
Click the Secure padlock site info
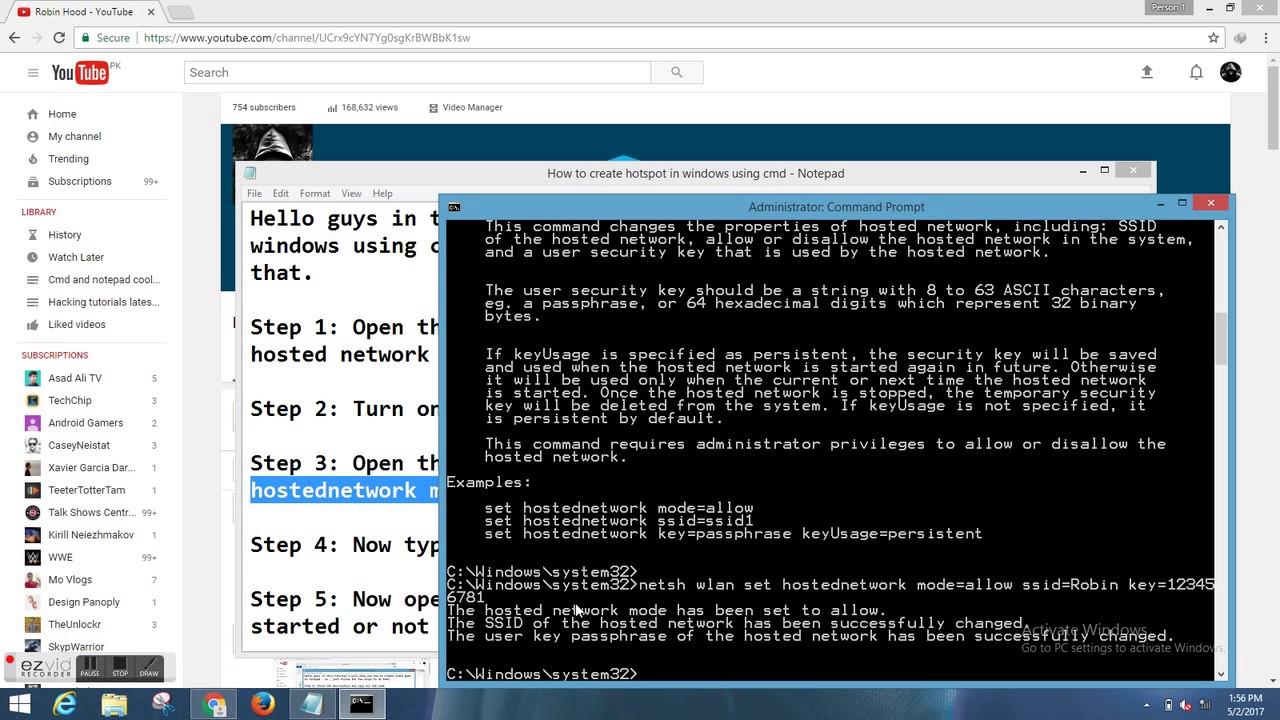point(106,38)
